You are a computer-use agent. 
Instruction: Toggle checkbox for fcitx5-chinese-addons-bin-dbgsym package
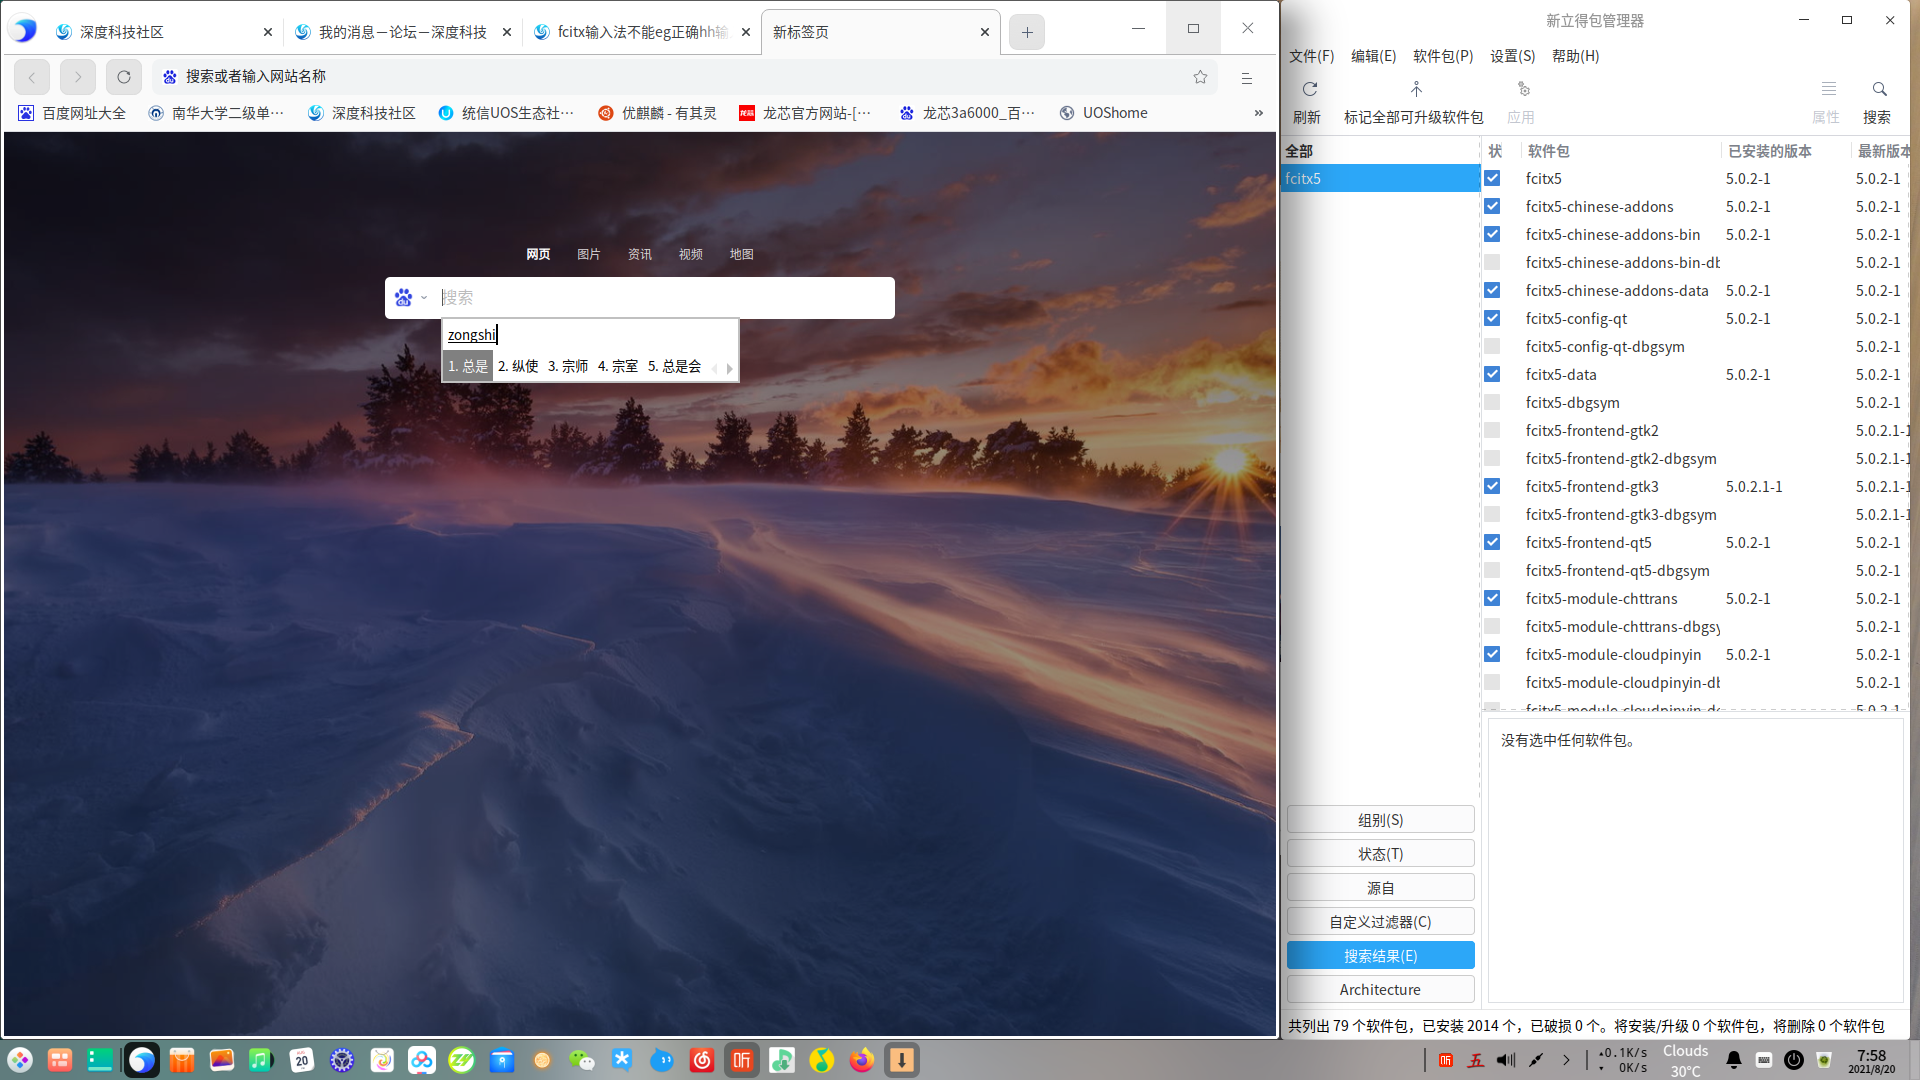(x=1492, y=263)
